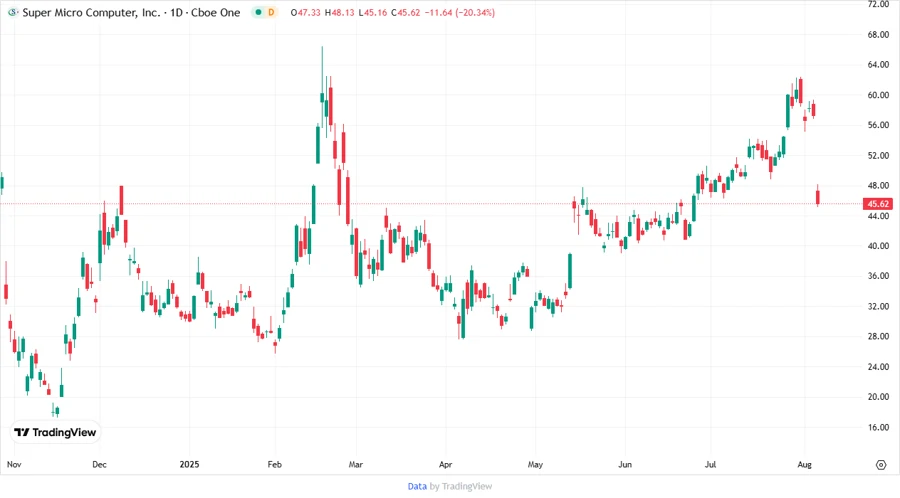900x498 pixels.
Task: Click the May label on time axis
Action: pyautogui.click(x=535, y=464)
